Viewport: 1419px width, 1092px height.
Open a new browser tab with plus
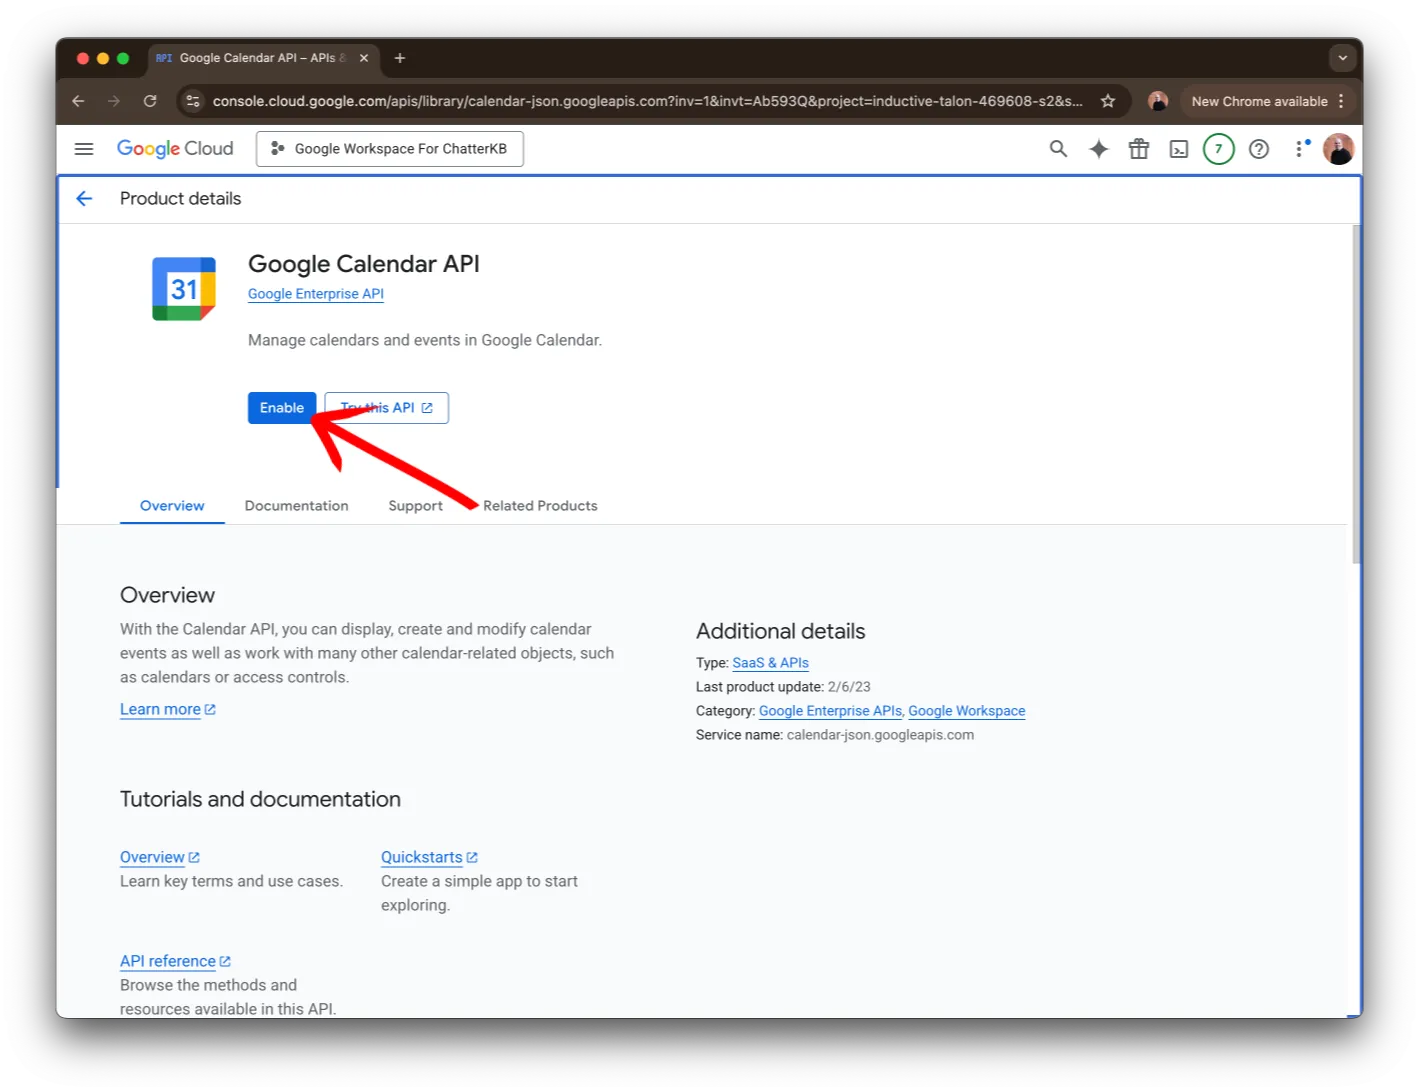pyautogui.click(x=400, y=58)
